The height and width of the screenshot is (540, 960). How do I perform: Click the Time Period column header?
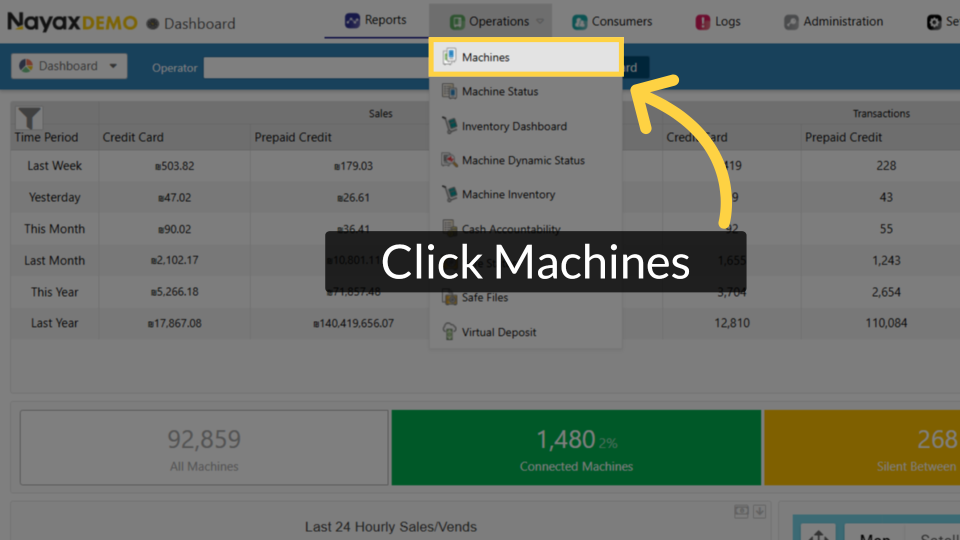tap(47, 137)
